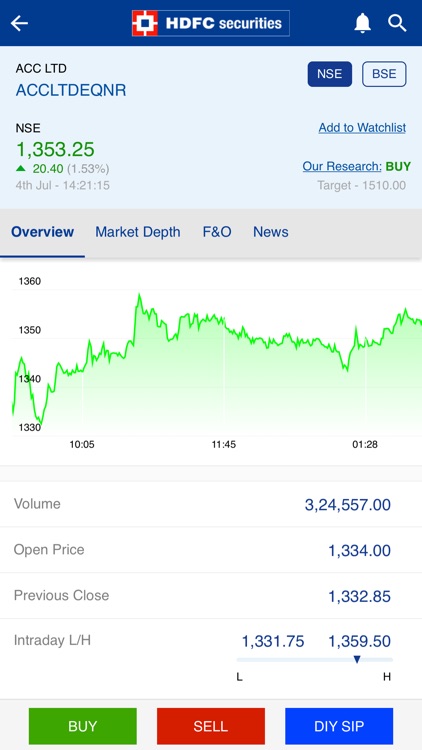Image resolution: width=422 pixels, height=750 pixels.
Task: Select the Volume row value
Action: click(x=347, y=505)
